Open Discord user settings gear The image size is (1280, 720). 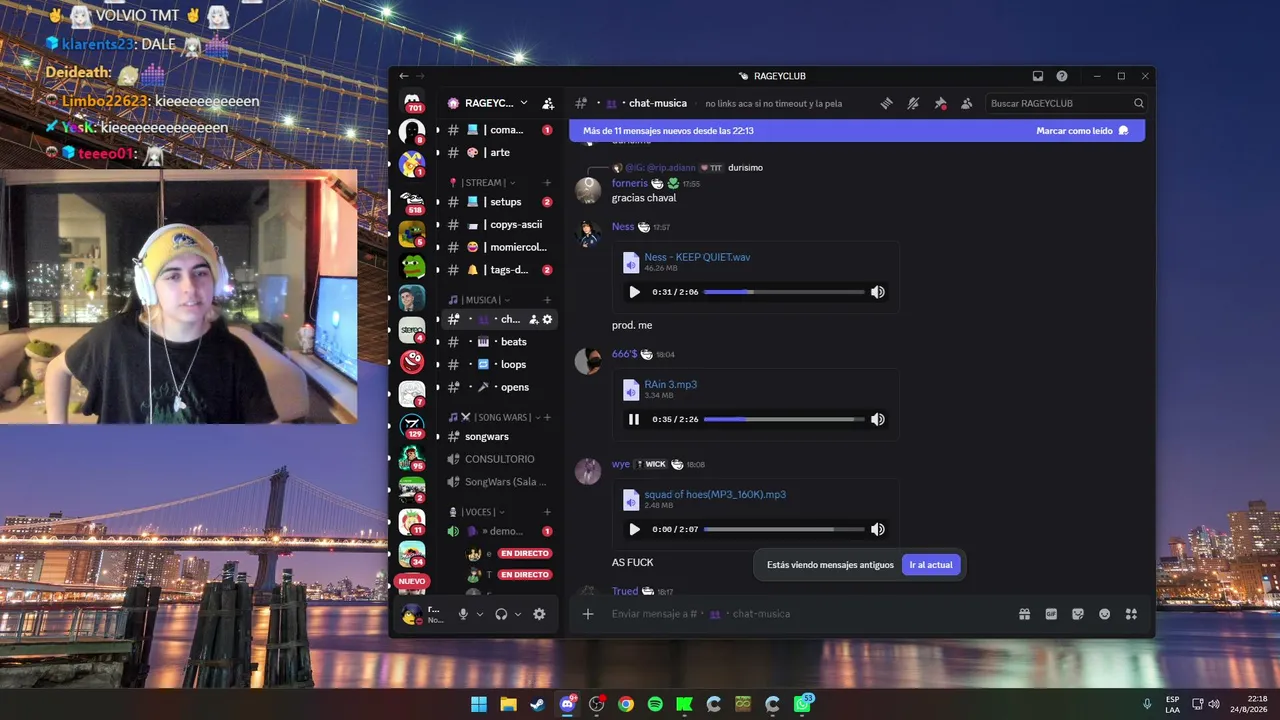(x=539, y=614)
